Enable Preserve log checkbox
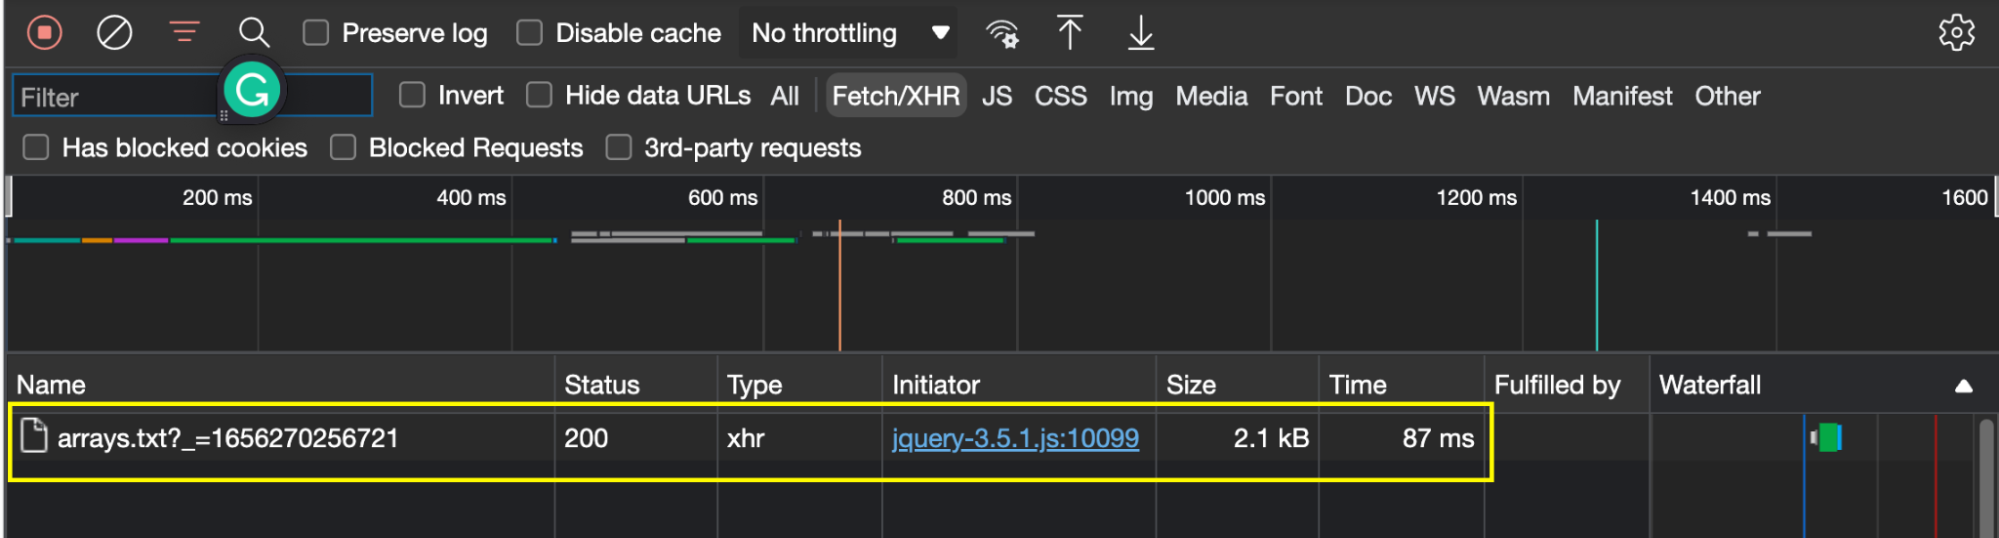The height and width of the screenshot is (538, 1999). (316, 33)
